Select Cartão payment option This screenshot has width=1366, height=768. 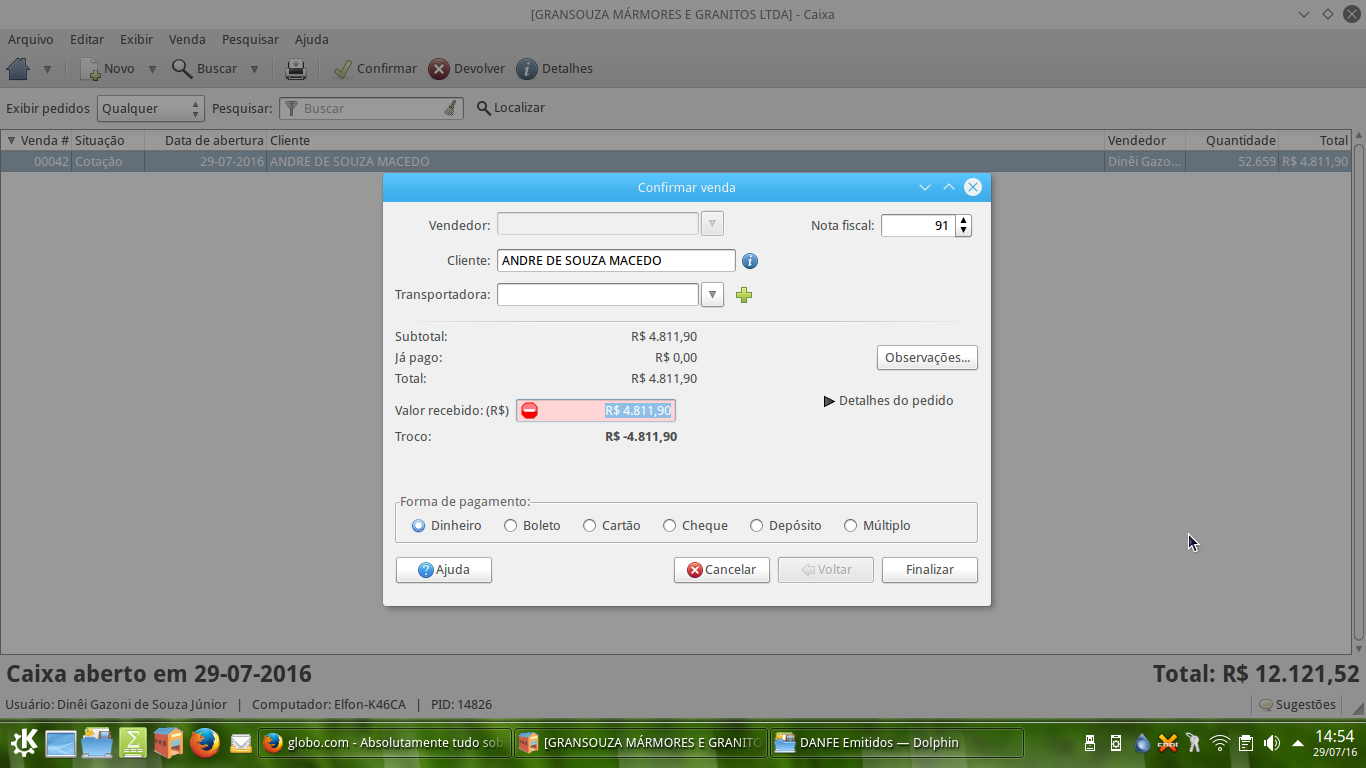tap(612, 525)
